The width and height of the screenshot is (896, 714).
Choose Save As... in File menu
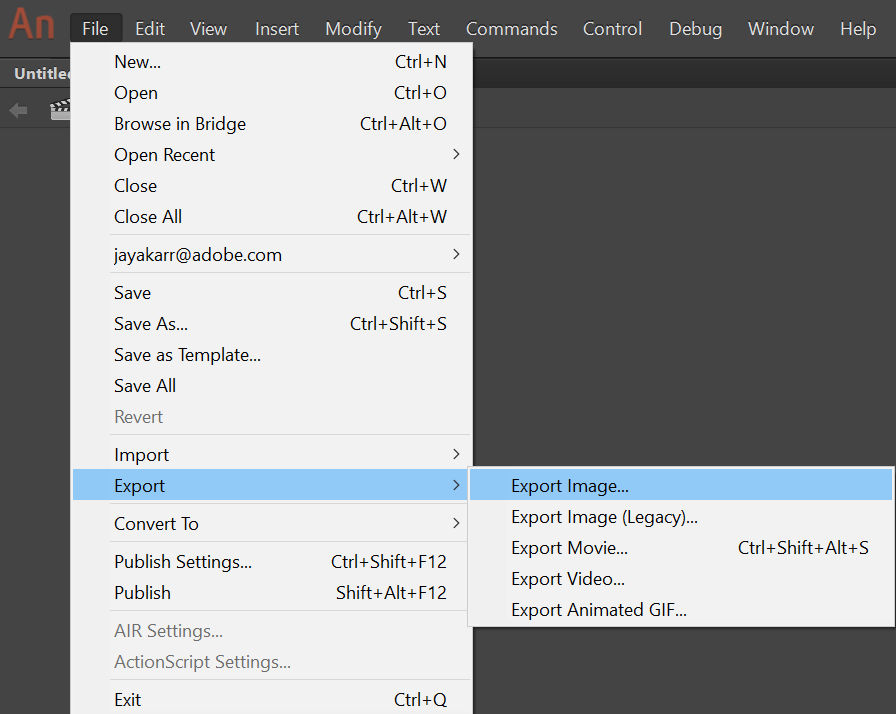click(151, 324)
